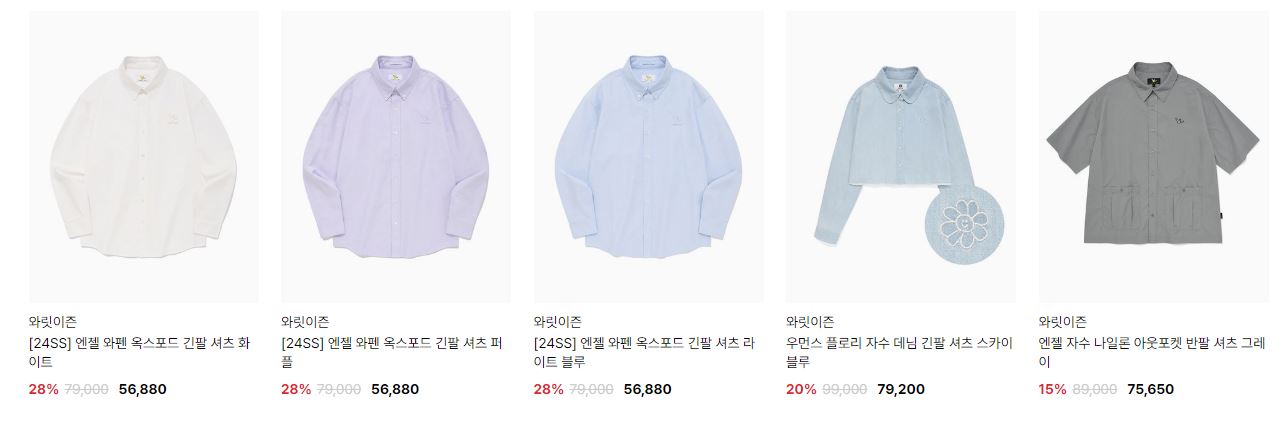Click 와릿이즌 brand above grey shirt title
Screen dimensions: 1282x440
(1063, 322)
